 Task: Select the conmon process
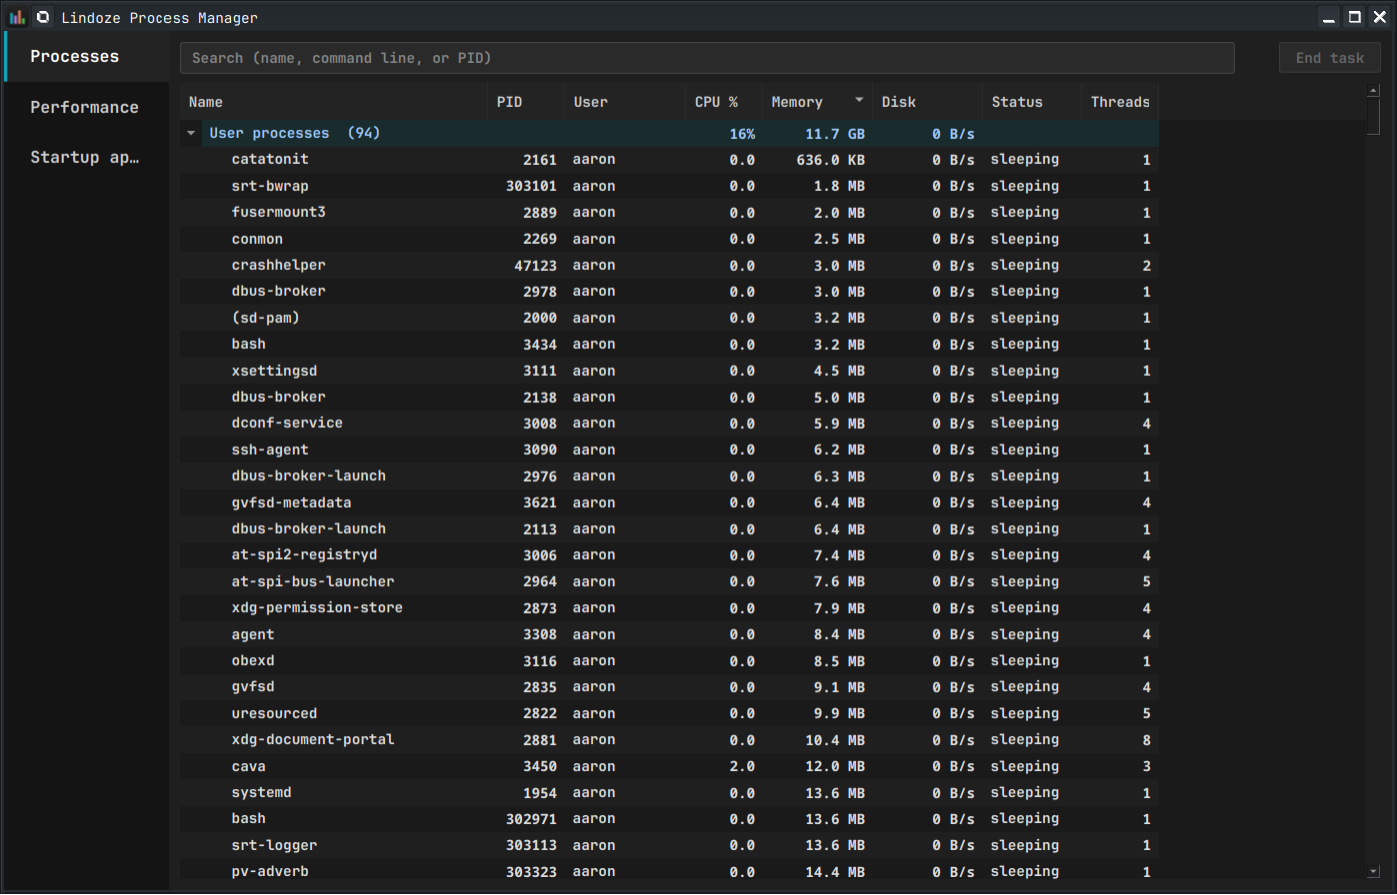pyautogui.click(x=669, y=239)
